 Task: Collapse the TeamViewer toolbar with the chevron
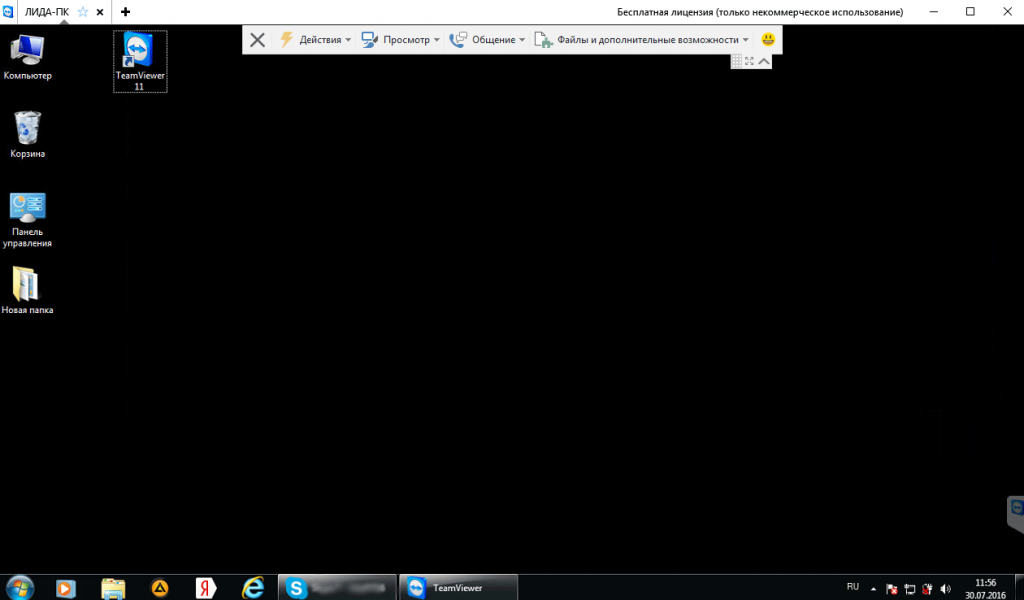pyautogui.click(x=763, y=61)
